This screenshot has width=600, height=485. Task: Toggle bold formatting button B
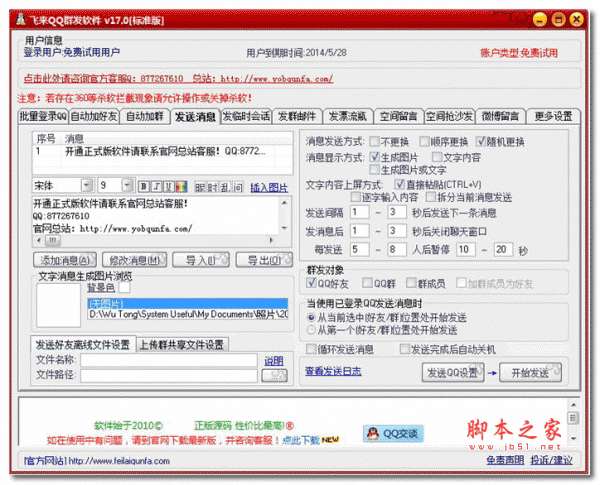coord(144,186)
